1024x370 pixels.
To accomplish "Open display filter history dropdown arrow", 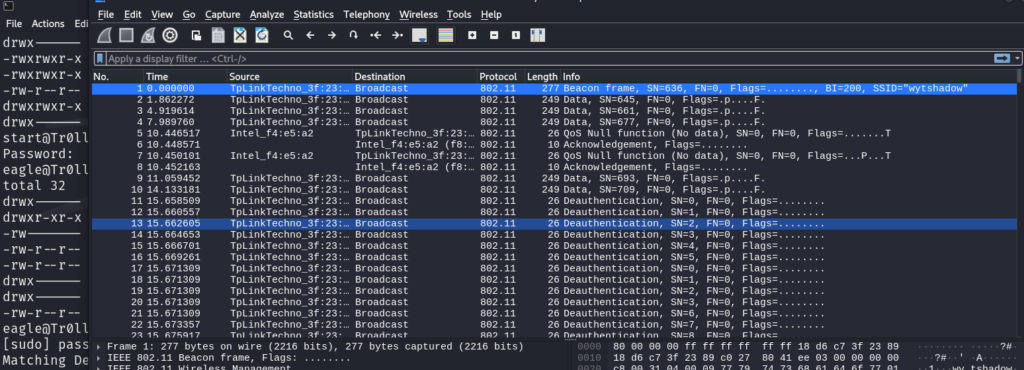I will (1017, 59).
